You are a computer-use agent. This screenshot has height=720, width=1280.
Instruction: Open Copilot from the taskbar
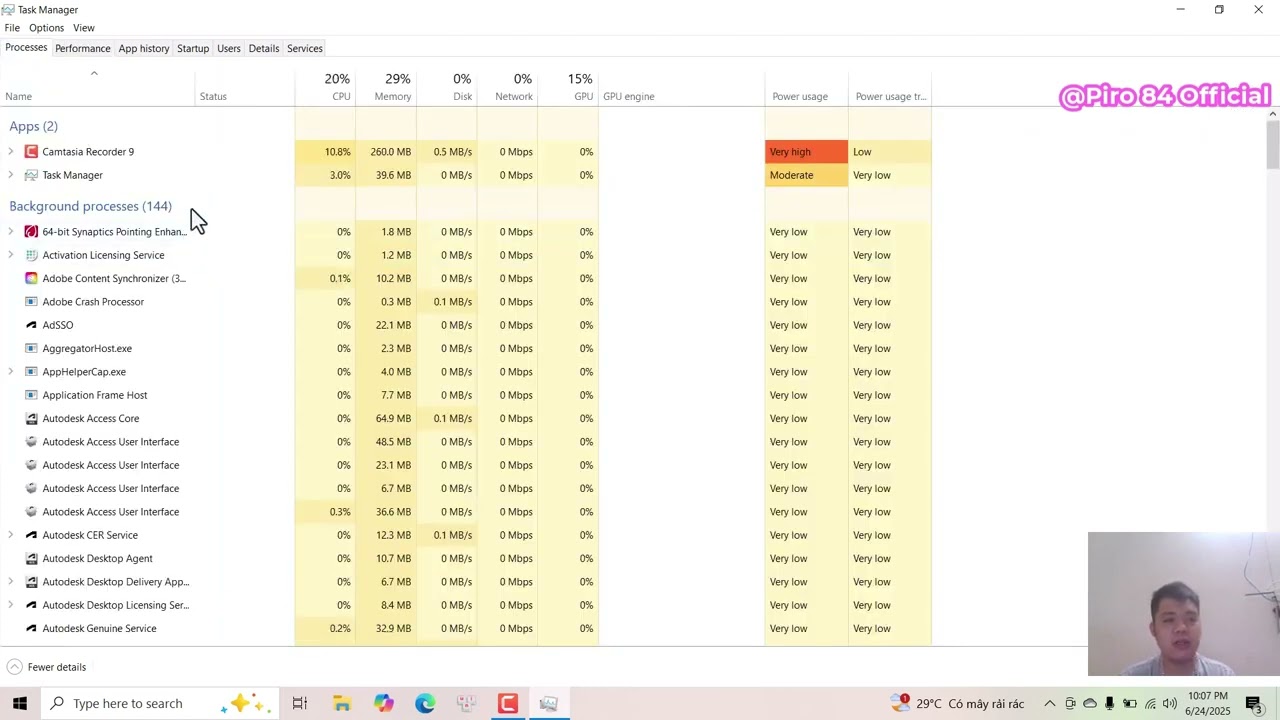tap(384, 703)
